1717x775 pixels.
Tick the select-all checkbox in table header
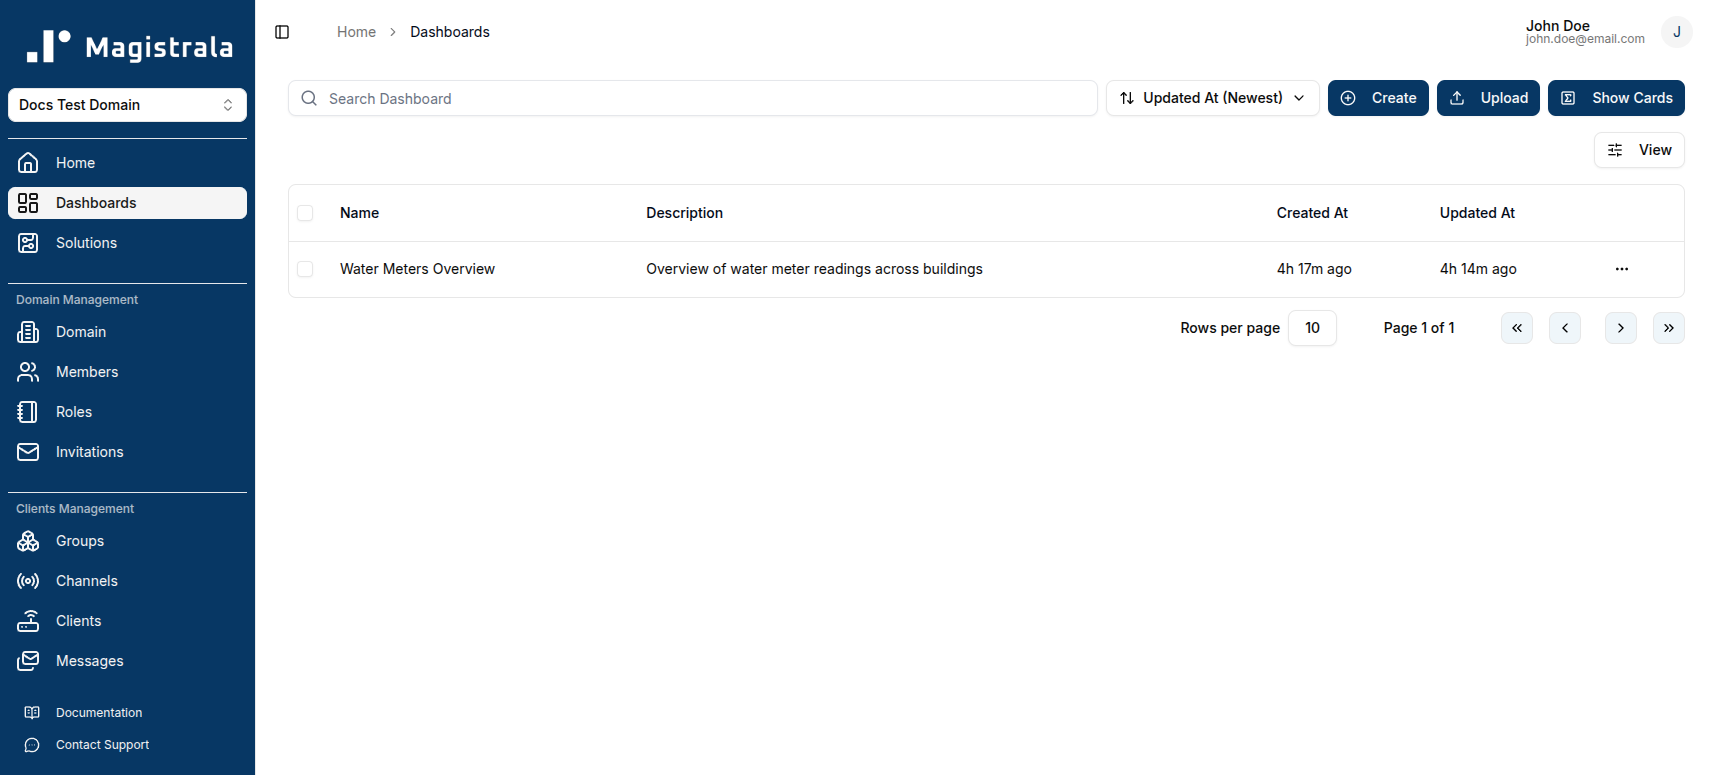point(306,213)
